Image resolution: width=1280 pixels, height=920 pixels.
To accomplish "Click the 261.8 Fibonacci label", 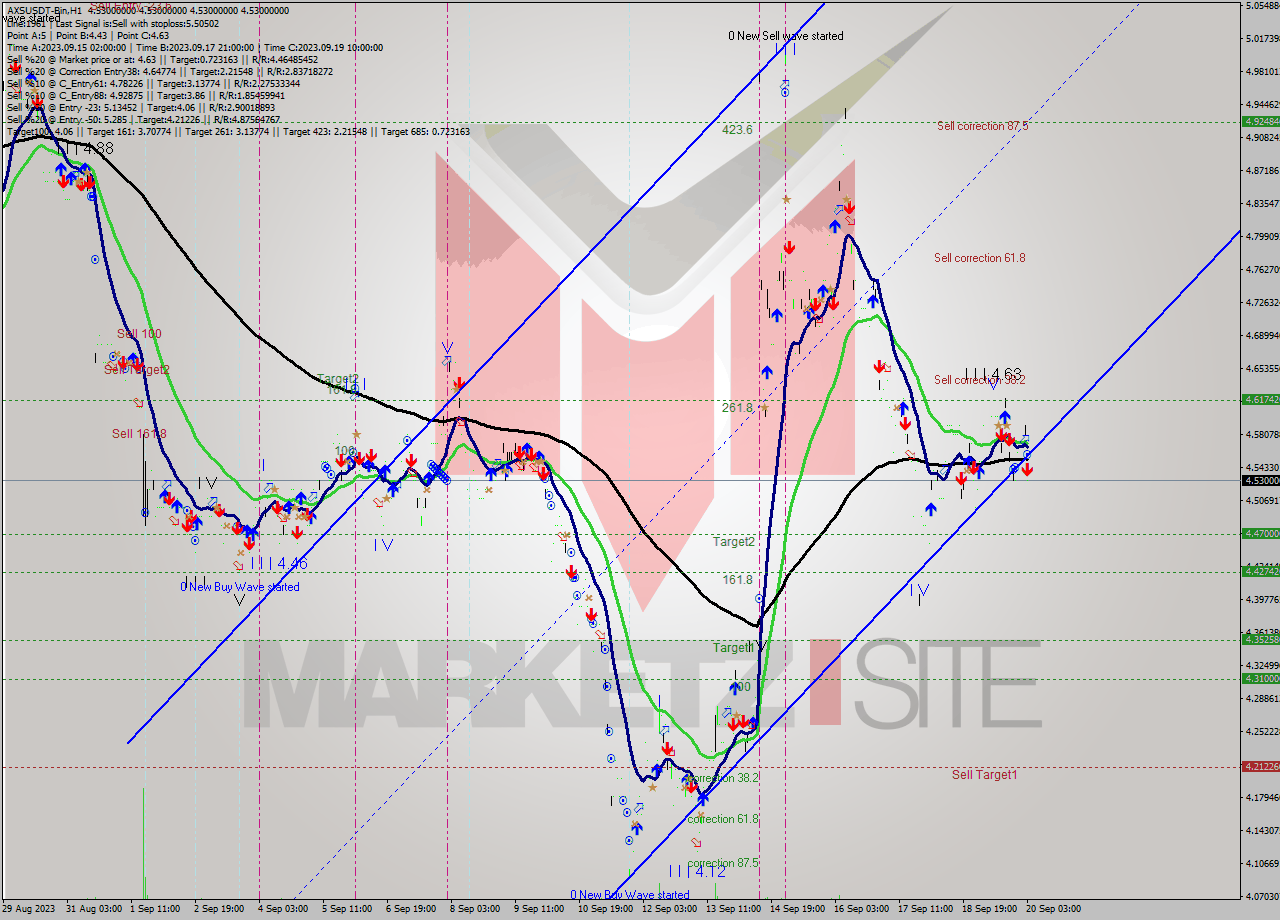I will tap(736, 408).
